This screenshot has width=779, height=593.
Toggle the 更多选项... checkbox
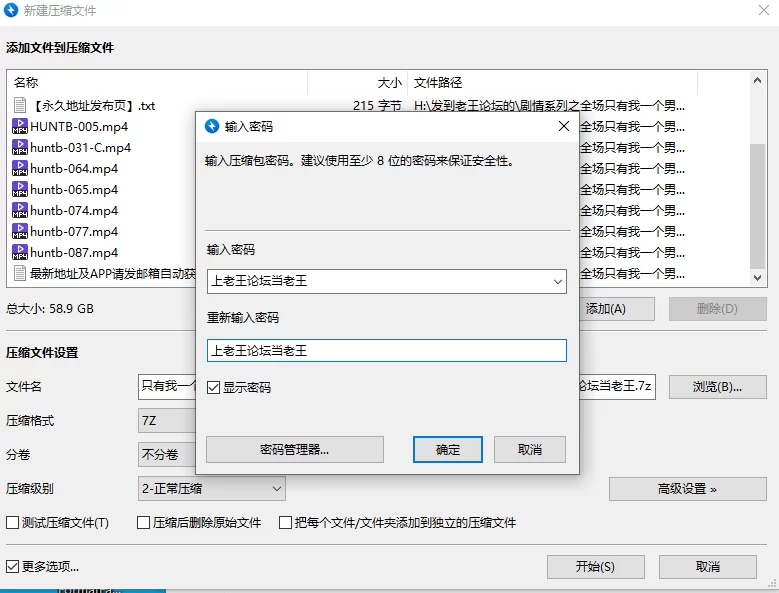[x=12, y=567]
